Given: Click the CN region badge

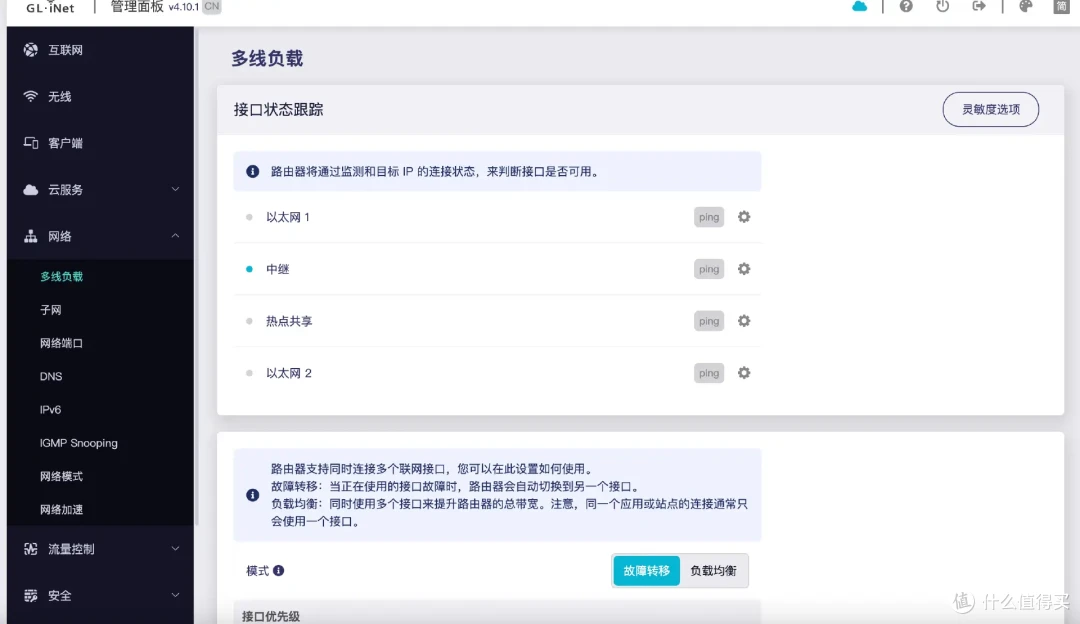Looking at the screenshot, I should [x=211, y=7].
